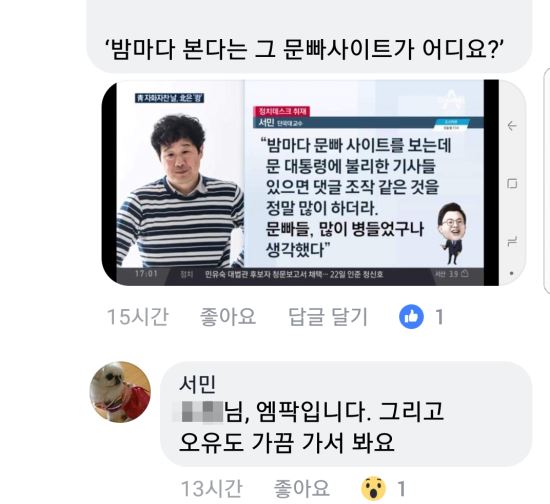This screenshot has height=504, width=550.
Task: Click the blue thumbs-up reaction icon
Action: click(411, 316)
